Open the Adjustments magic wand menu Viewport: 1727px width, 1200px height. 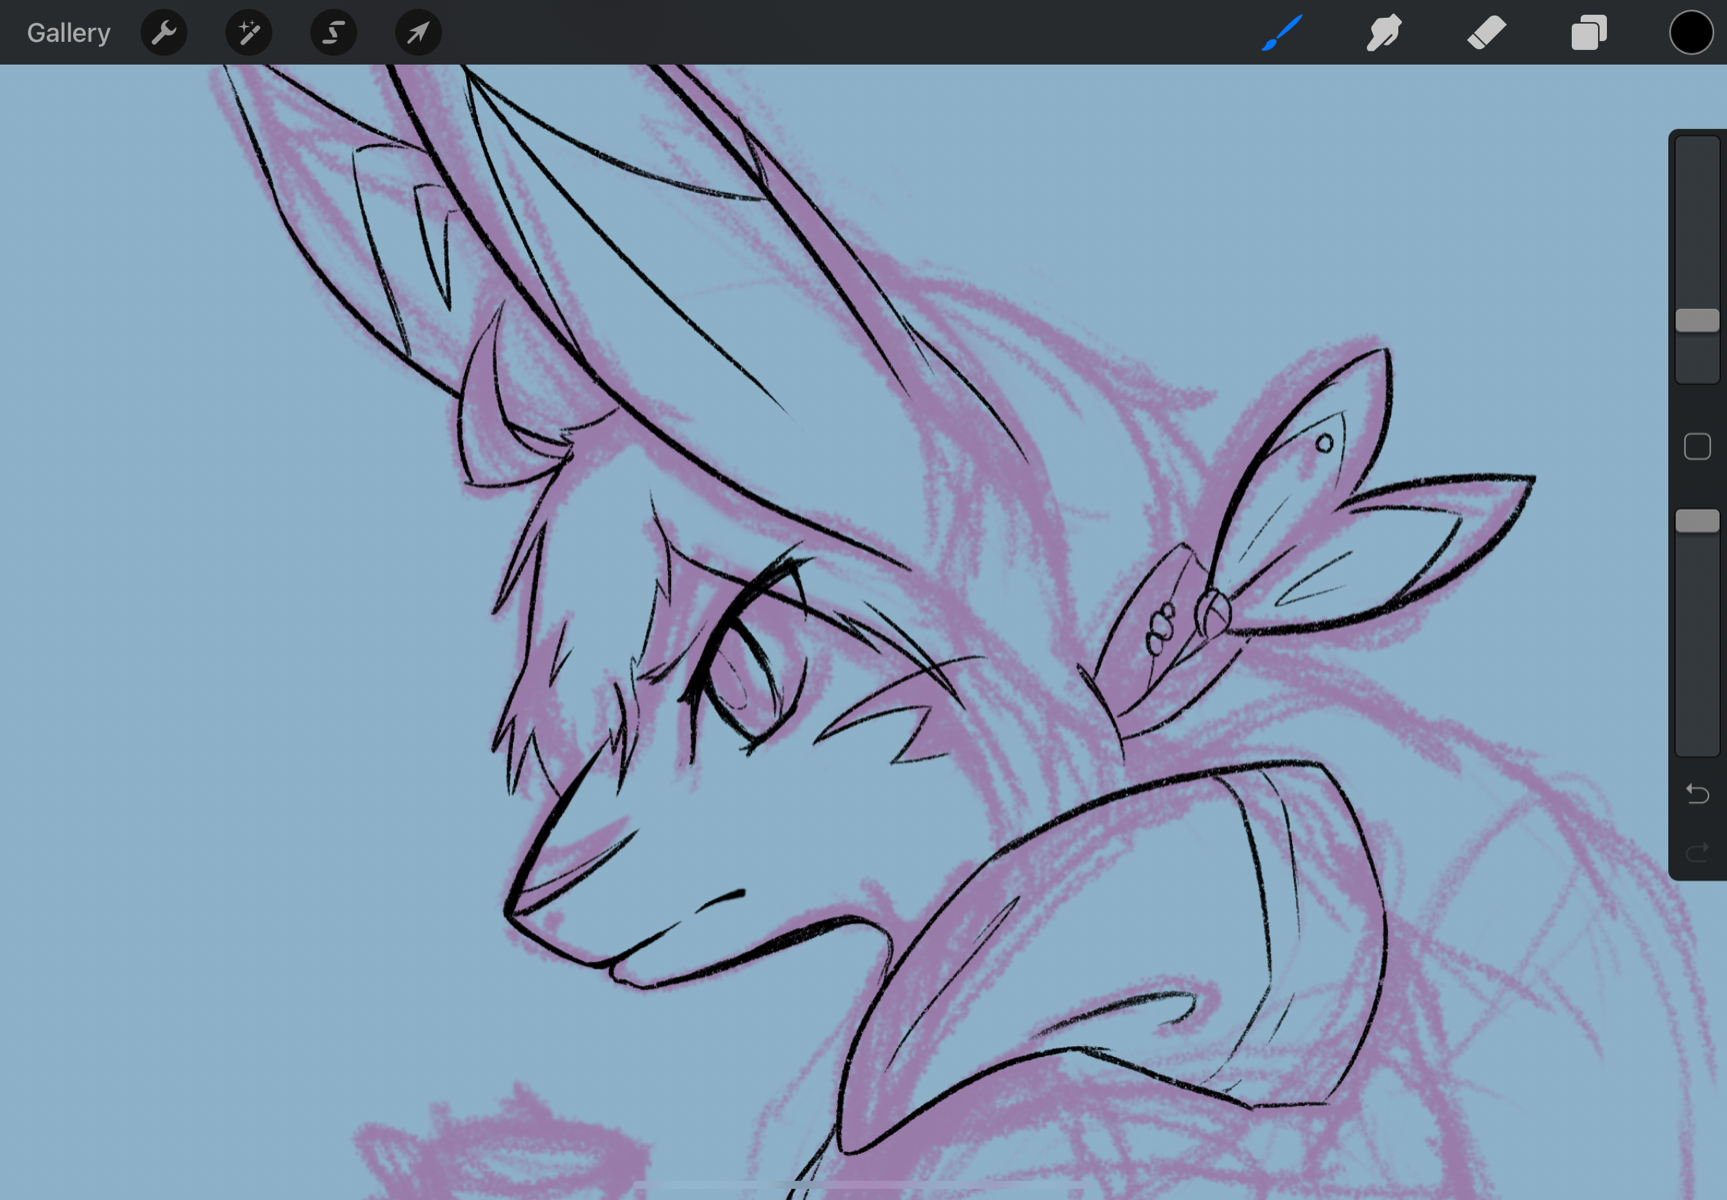(249, 33)
